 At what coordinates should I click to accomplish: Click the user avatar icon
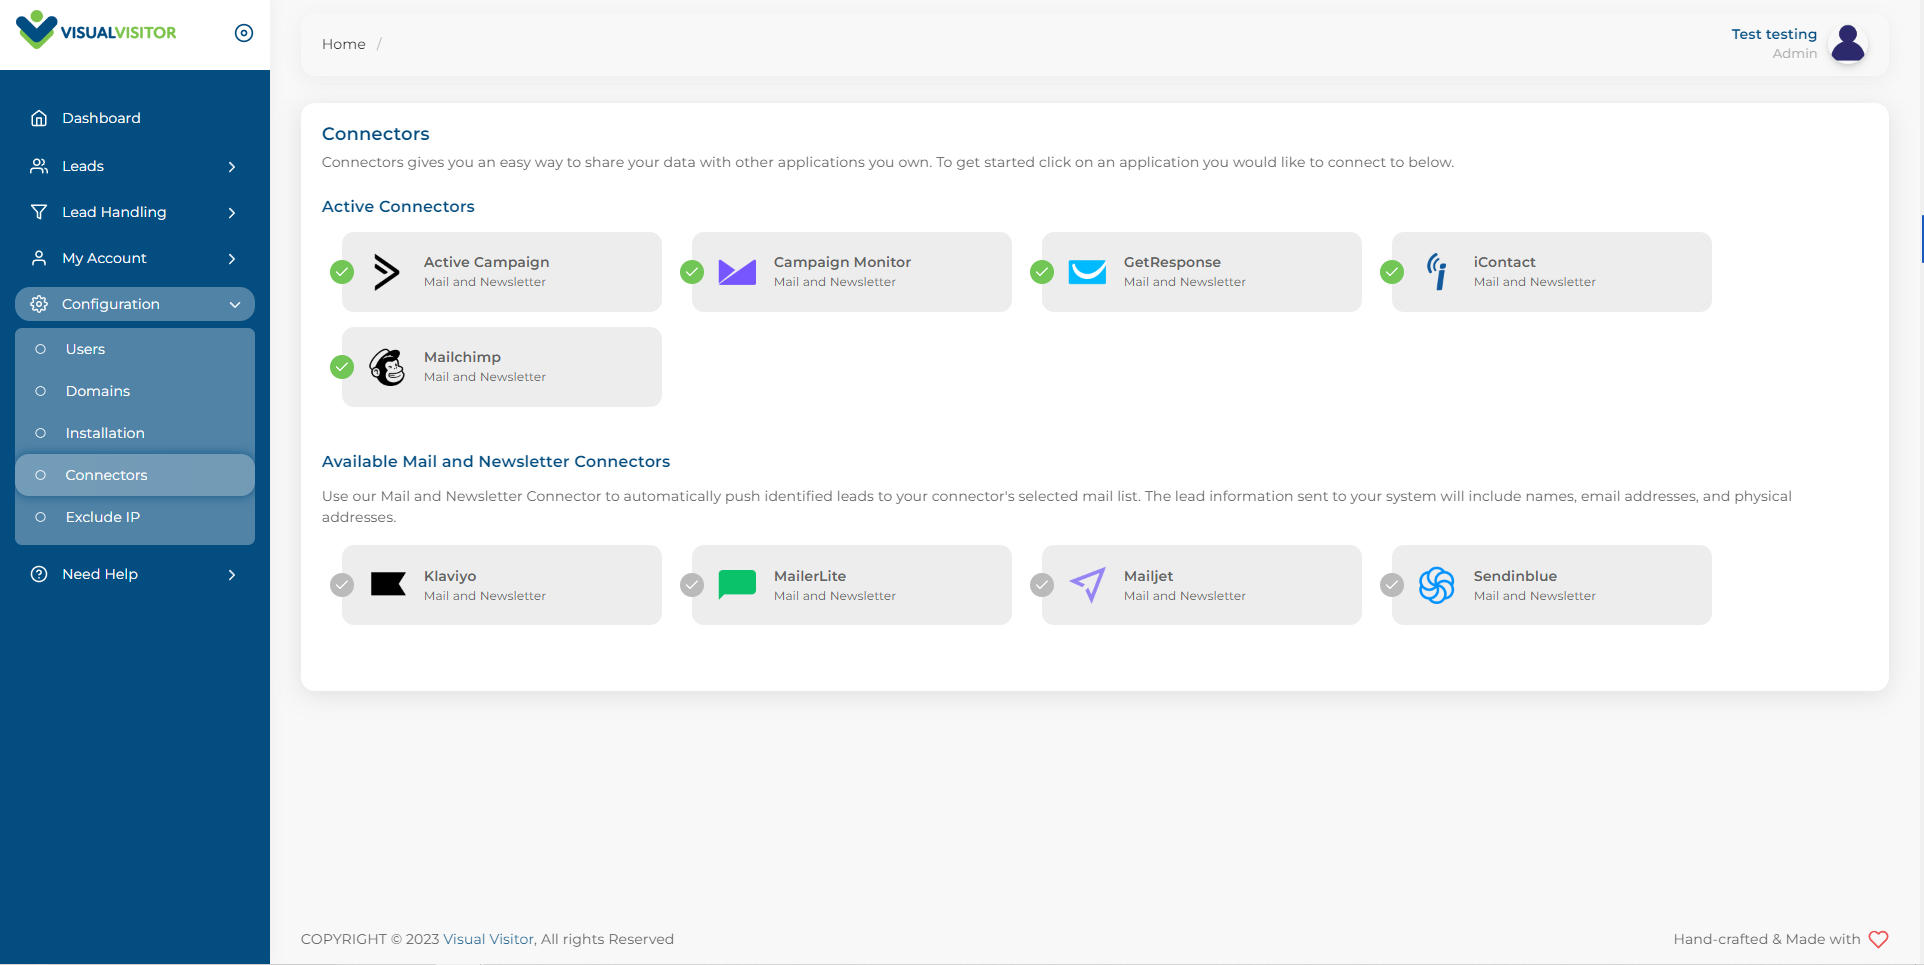click(1848, 44)
